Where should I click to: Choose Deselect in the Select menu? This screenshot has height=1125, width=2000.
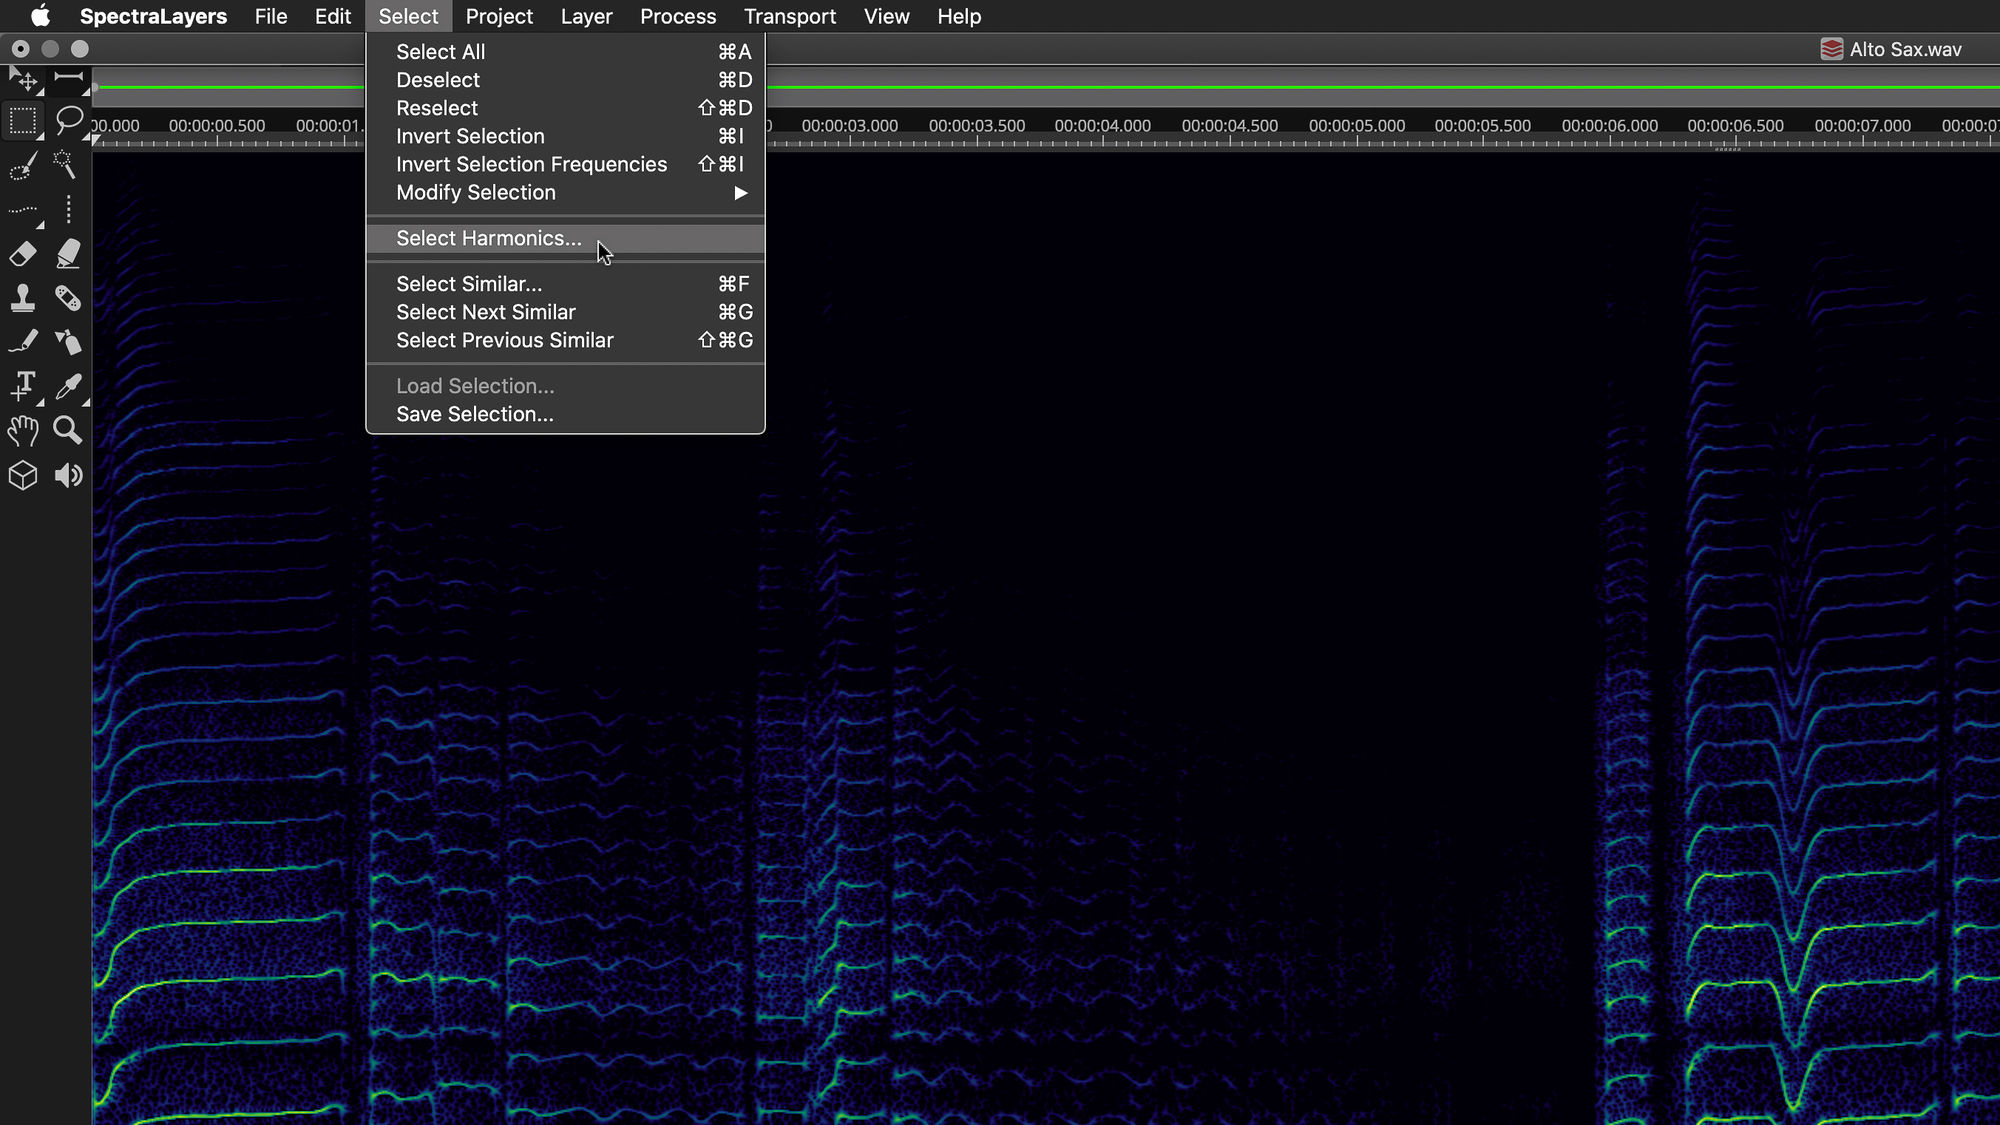(565, 80)
